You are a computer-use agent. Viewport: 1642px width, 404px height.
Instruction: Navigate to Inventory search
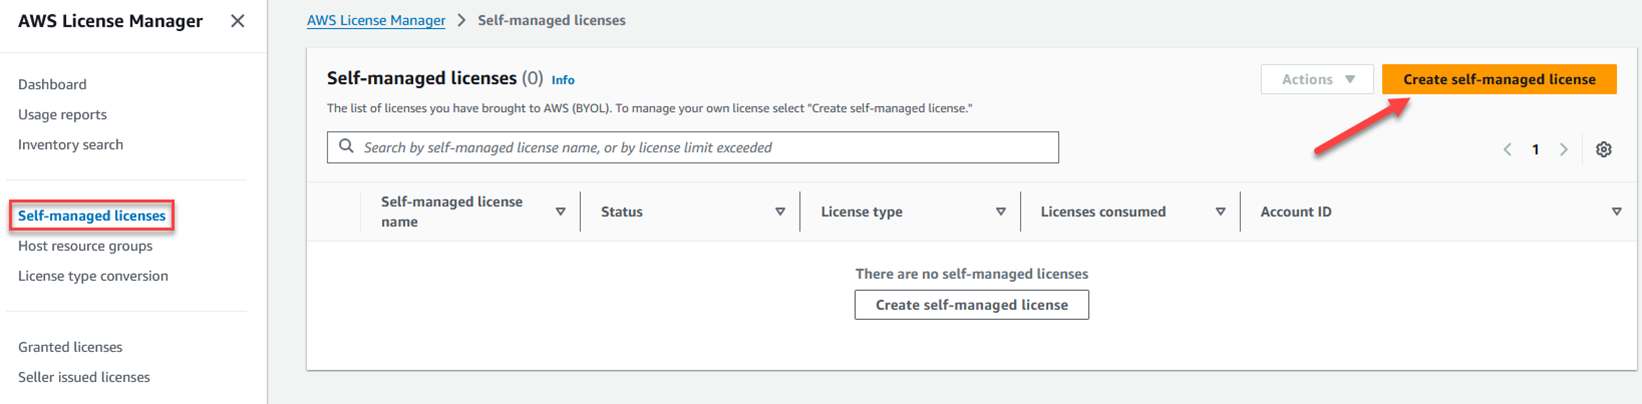70,144
